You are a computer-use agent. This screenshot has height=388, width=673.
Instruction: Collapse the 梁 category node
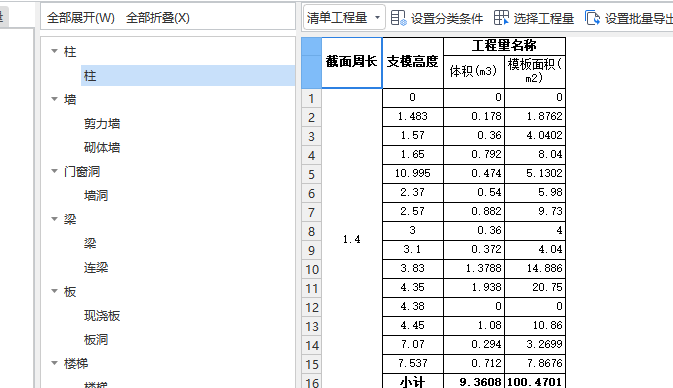click(x=55, y=220)
